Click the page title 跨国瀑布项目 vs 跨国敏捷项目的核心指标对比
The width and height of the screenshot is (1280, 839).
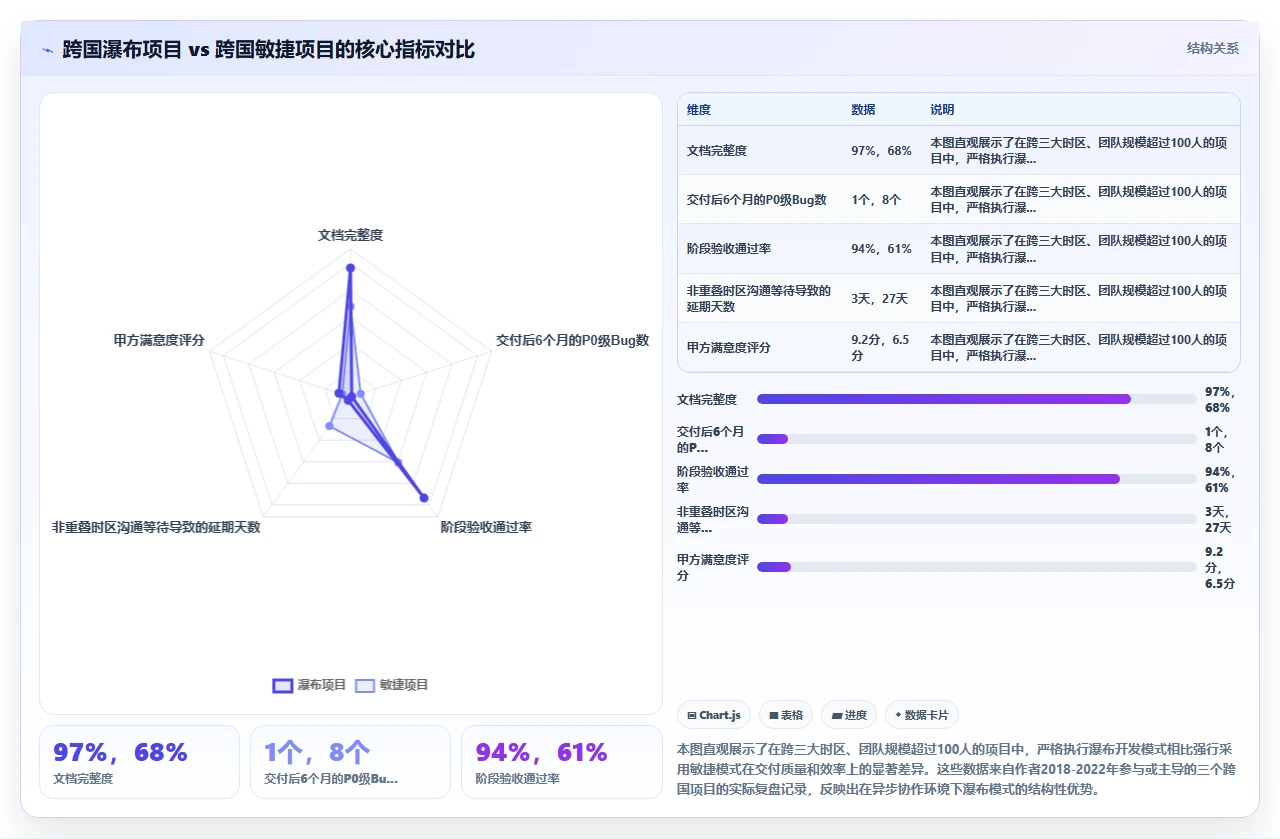pos(269,49)
